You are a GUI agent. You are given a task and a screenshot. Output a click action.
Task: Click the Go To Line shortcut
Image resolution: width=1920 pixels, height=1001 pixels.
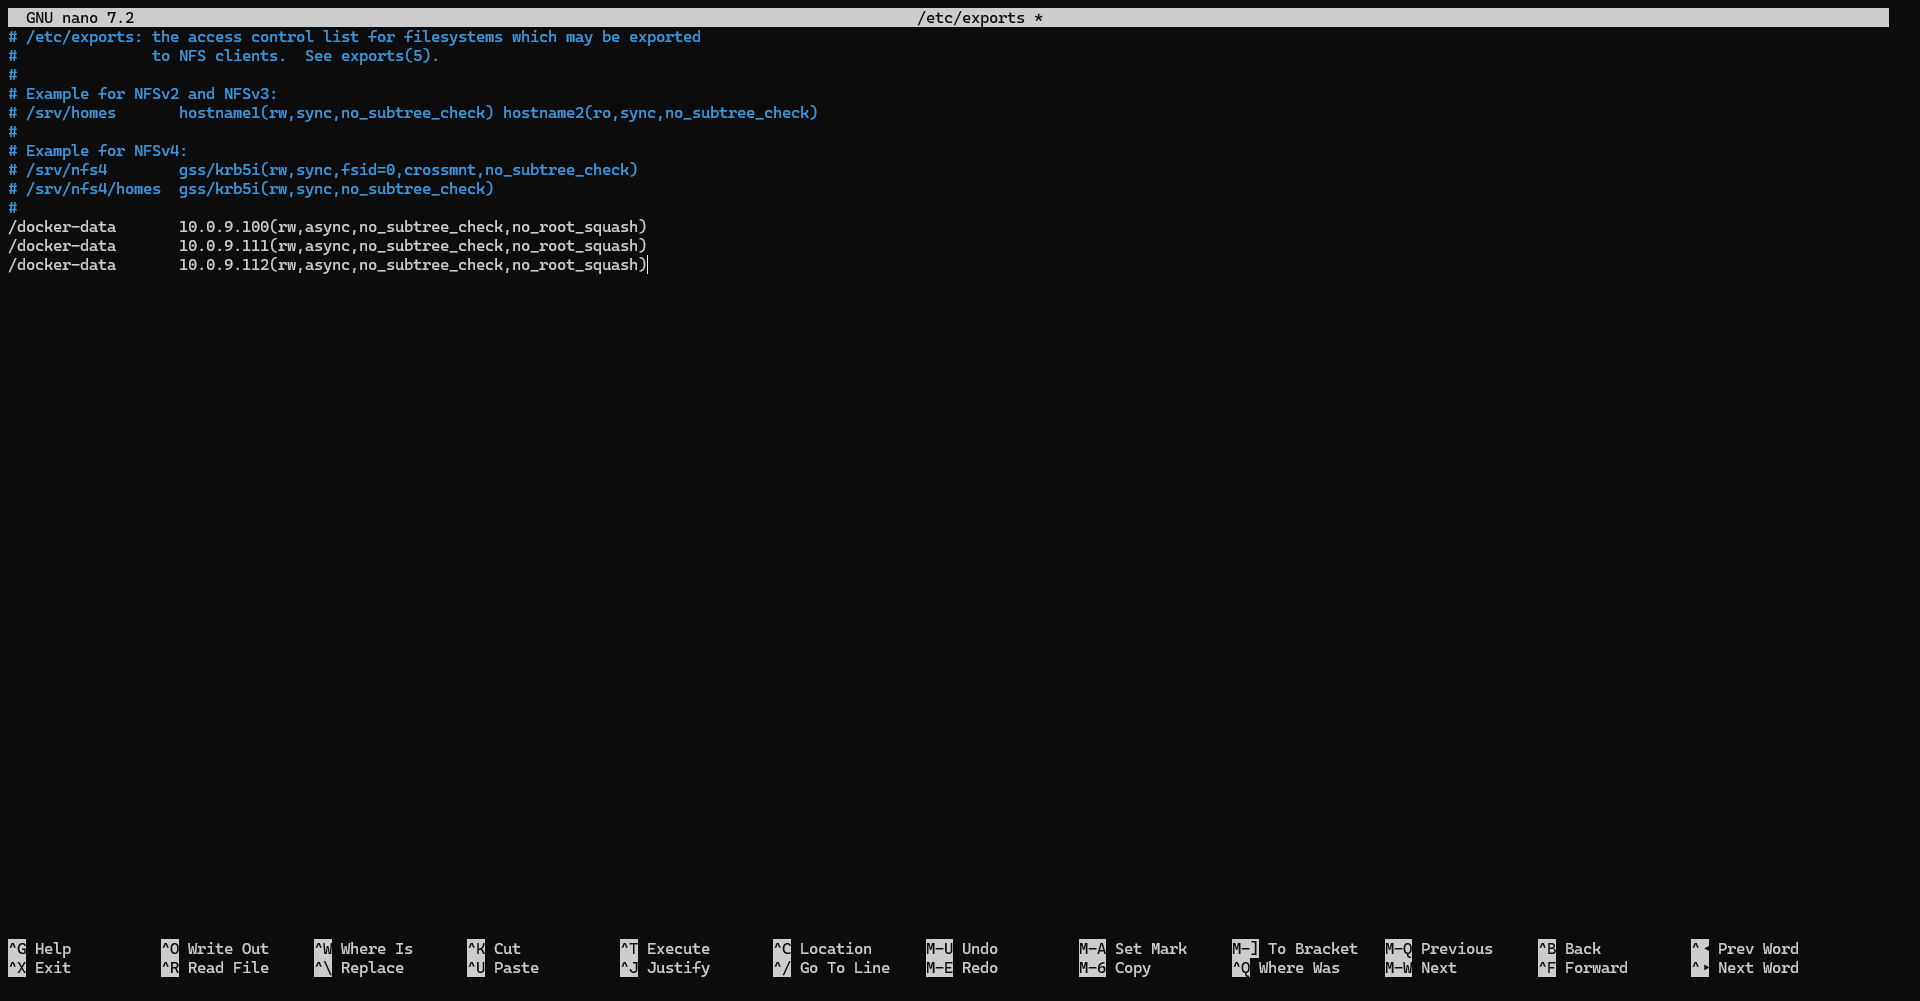tap(832, 968)
